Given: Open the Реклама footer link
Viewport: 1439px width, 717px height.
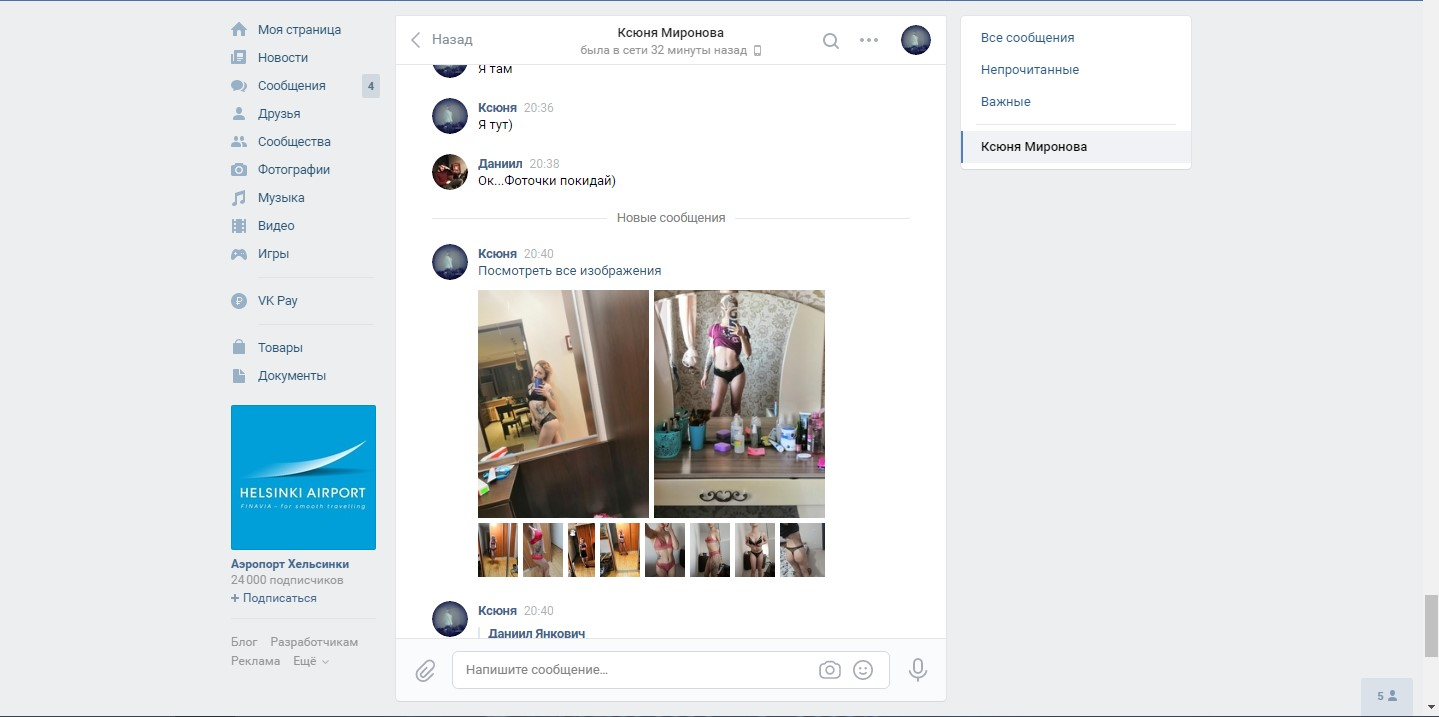Looking at the screenshot, I should 256,661.
